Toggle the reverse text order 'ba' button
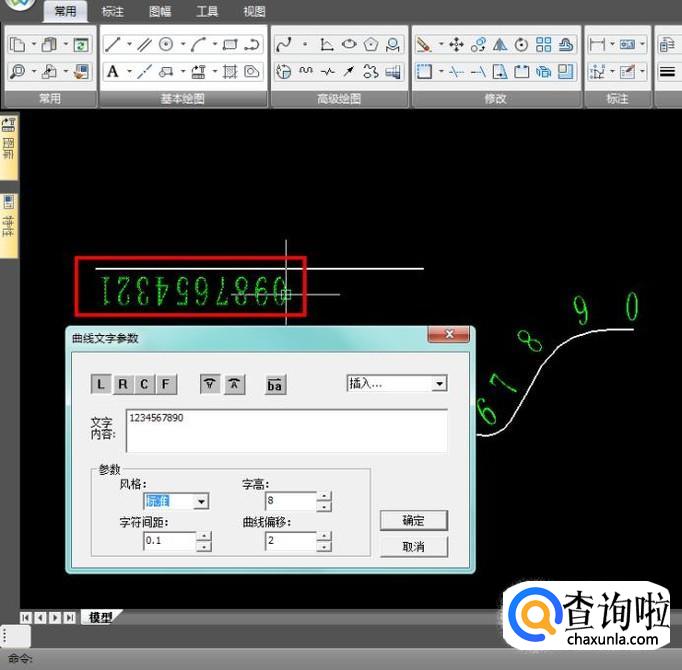 275,385
